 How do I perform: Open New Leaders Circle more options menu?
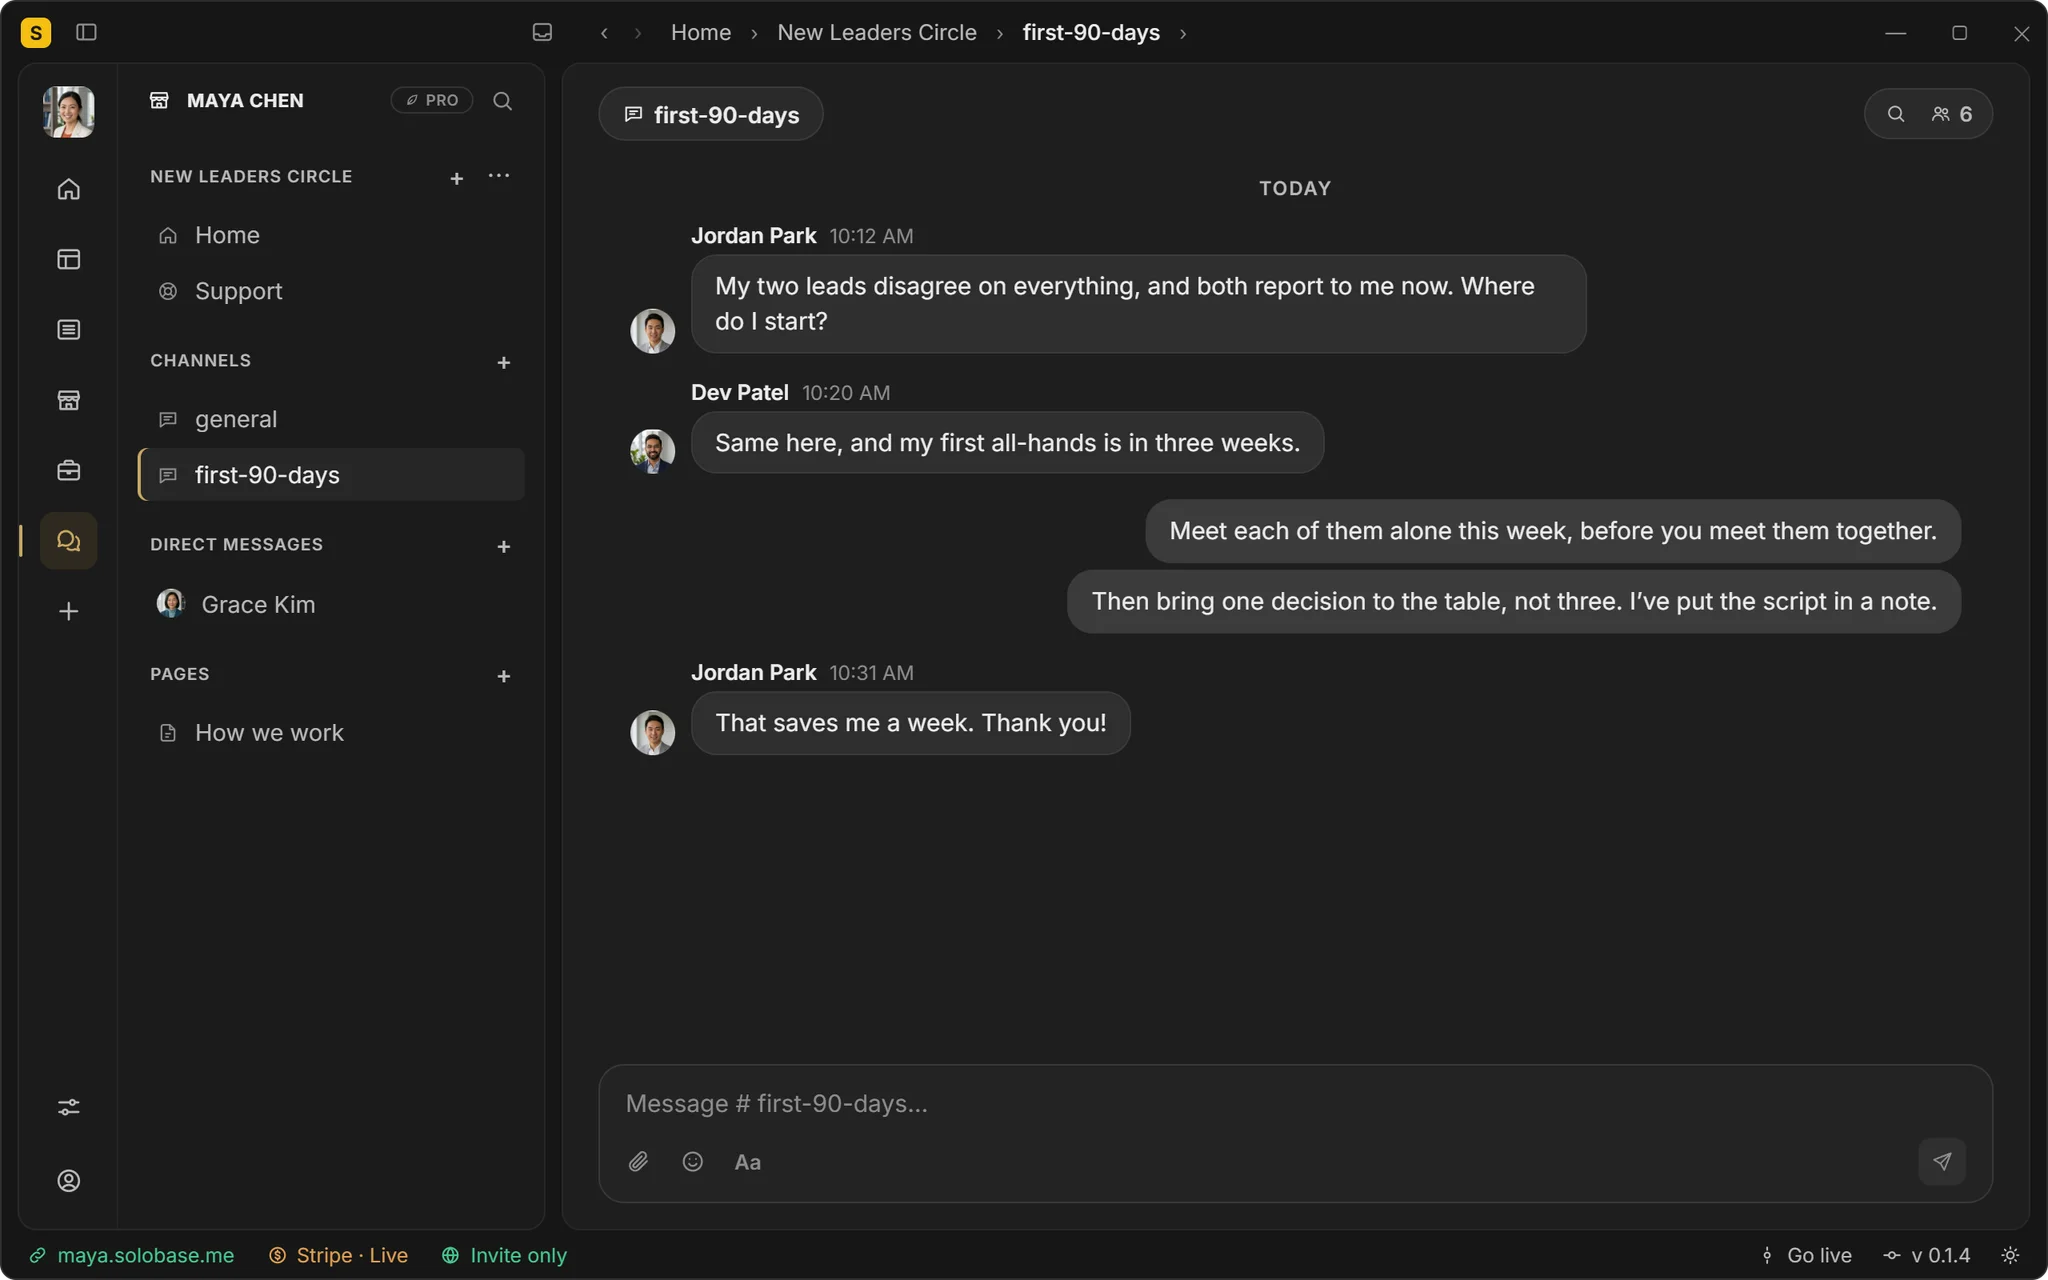(499, 176)
